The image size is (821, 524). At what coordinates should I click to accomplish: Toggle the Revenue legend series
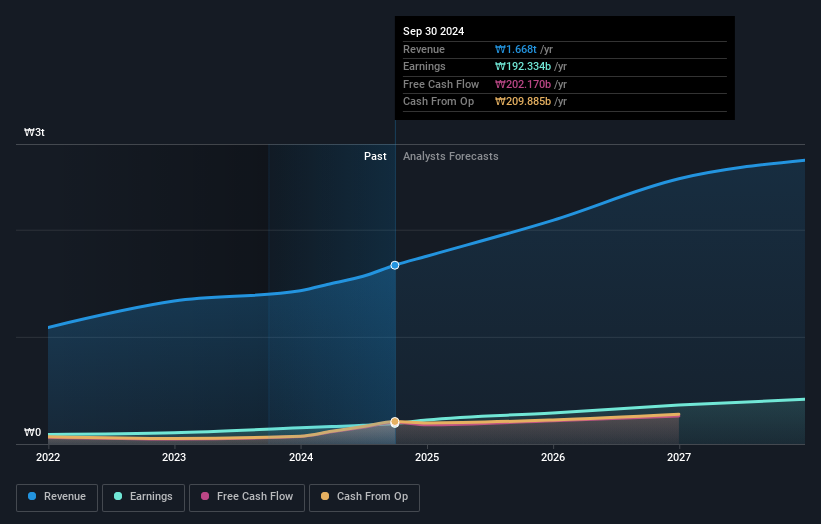57,497
